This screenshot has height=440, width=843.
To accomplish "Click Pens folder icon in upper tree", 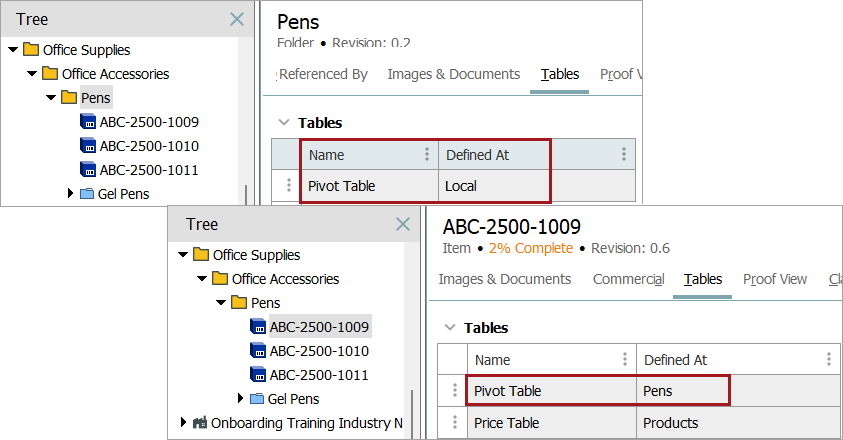I will pos(69,97).
